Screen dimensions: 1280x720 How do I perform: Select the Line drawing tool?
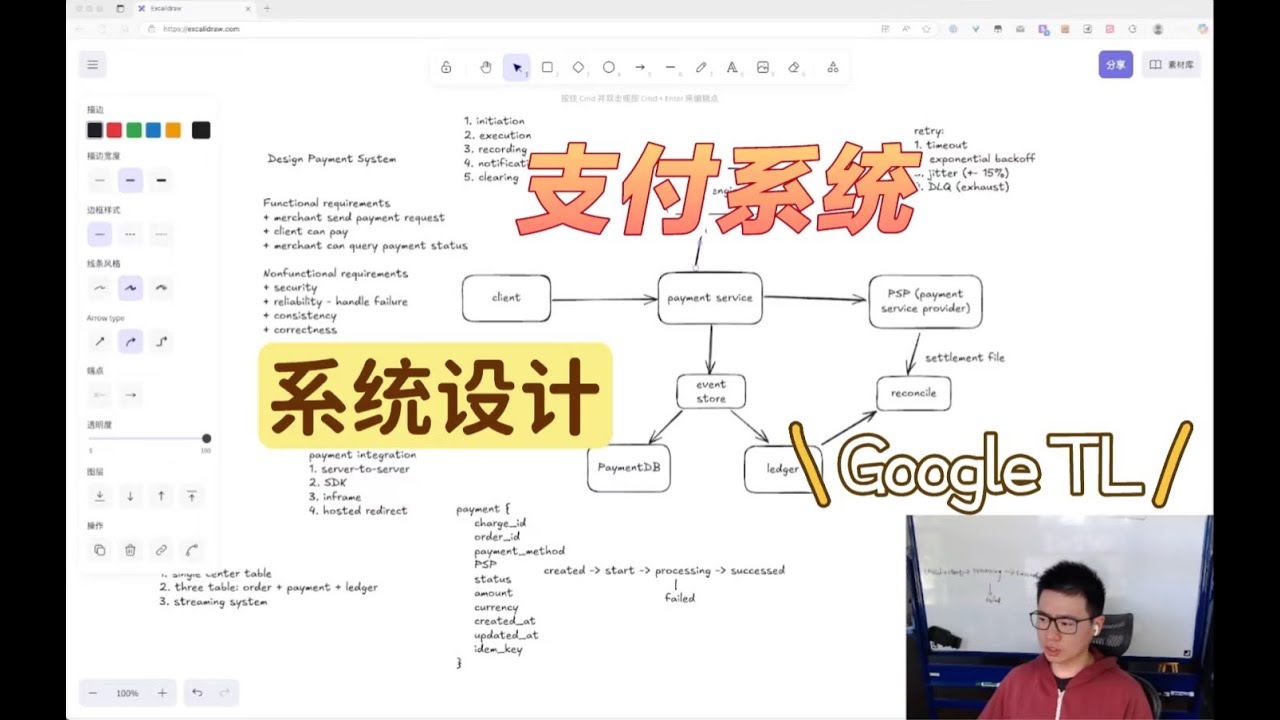pyautogui.click(x=671, y=67)
